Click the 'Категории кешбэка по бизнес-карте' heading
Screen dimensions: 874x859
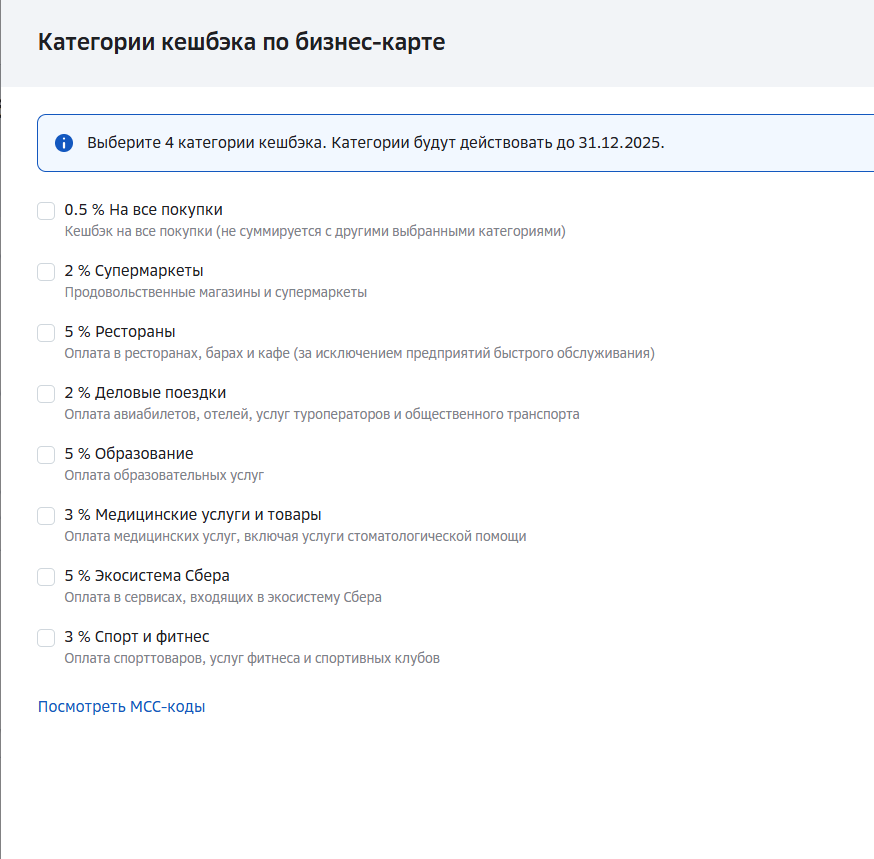pos(241,42)
